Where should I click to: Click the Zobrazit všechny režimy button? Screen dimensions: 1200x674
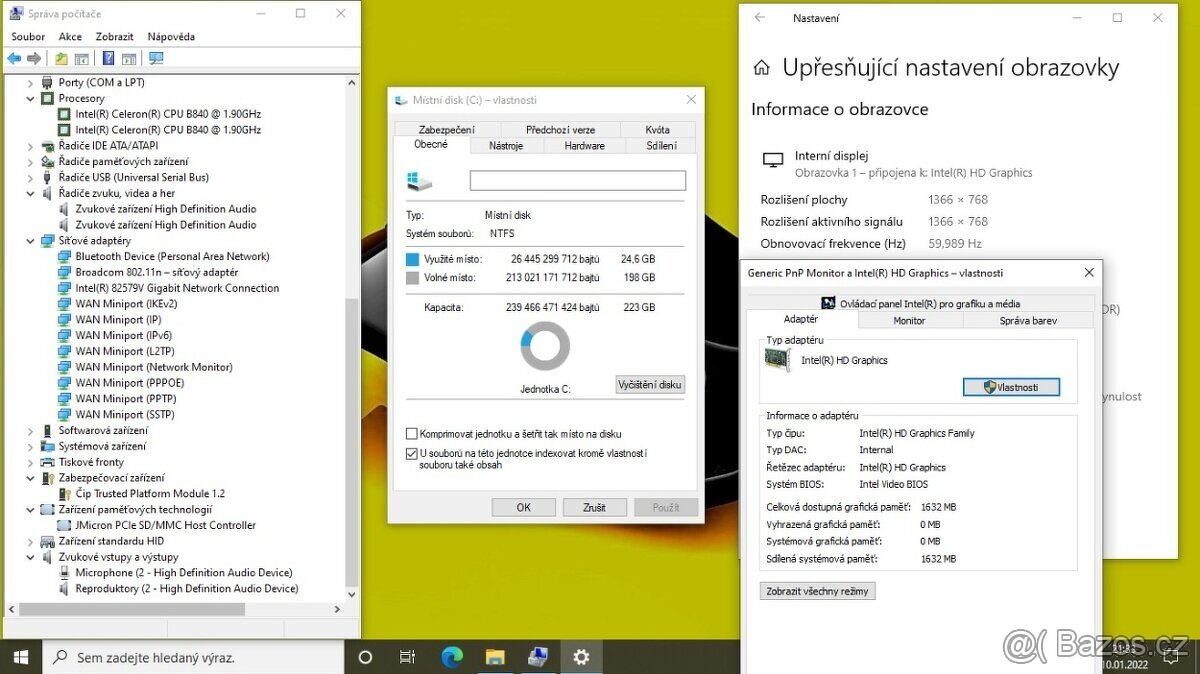coord(817,590)
